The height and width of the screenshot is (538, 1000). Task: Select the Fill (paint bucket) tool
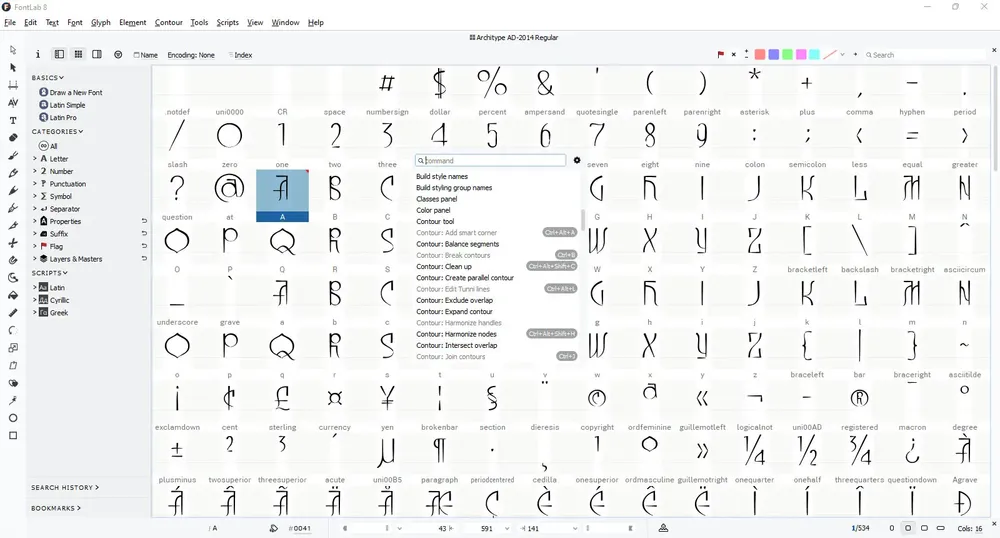13,295
